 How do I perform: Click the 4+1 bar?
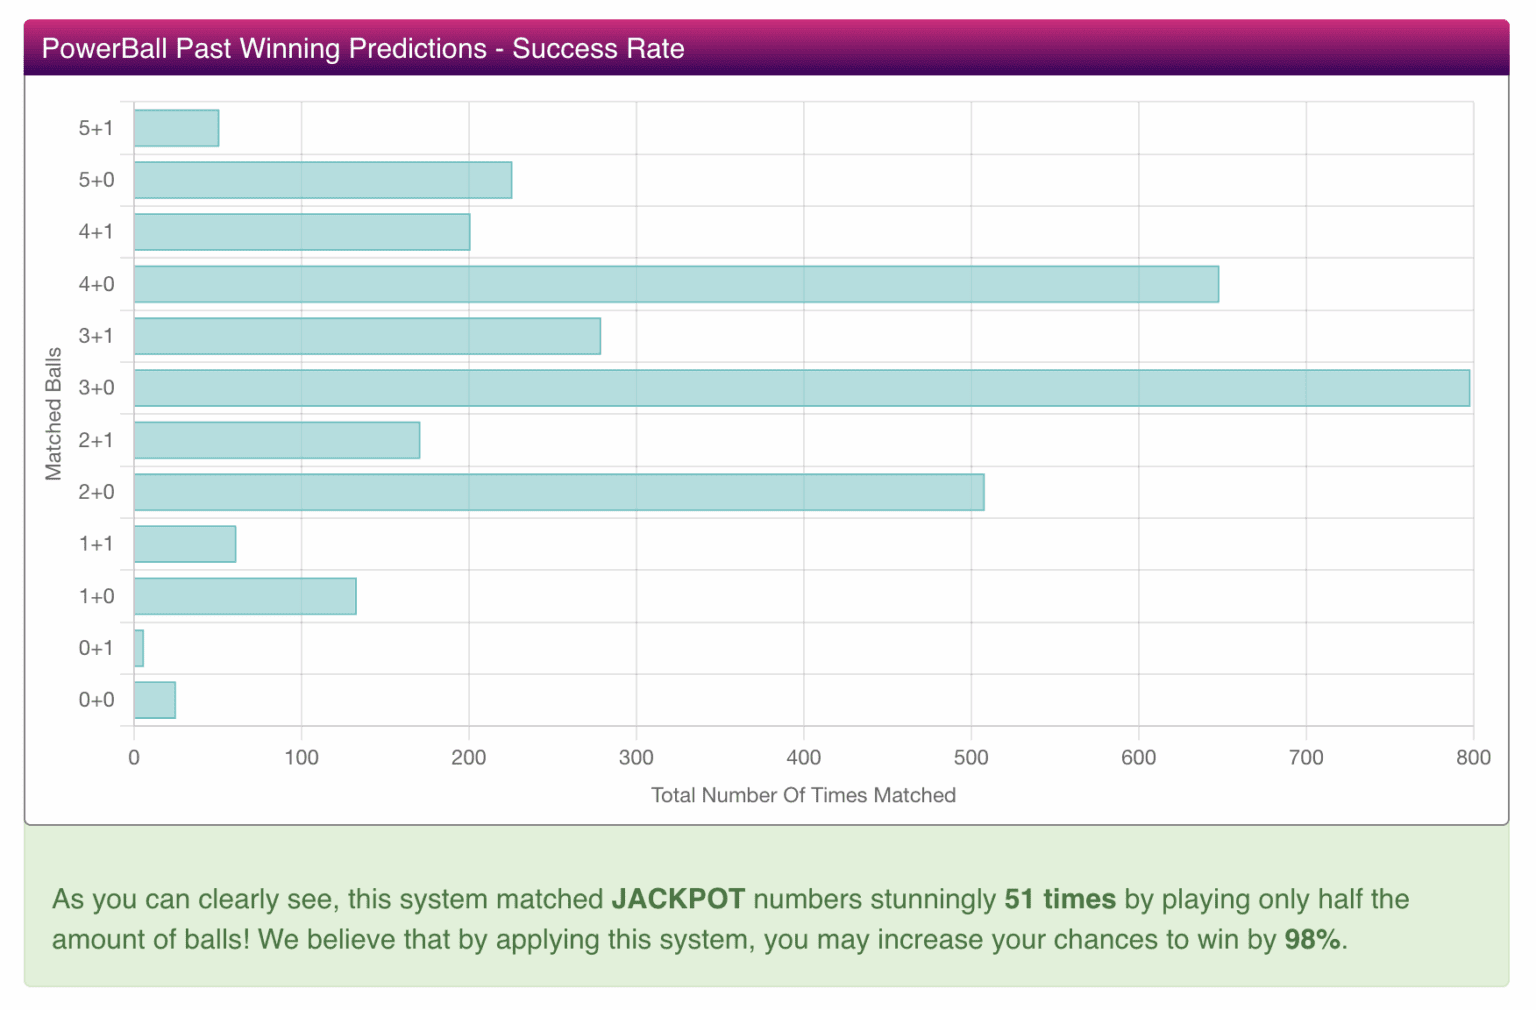point(301,232)
